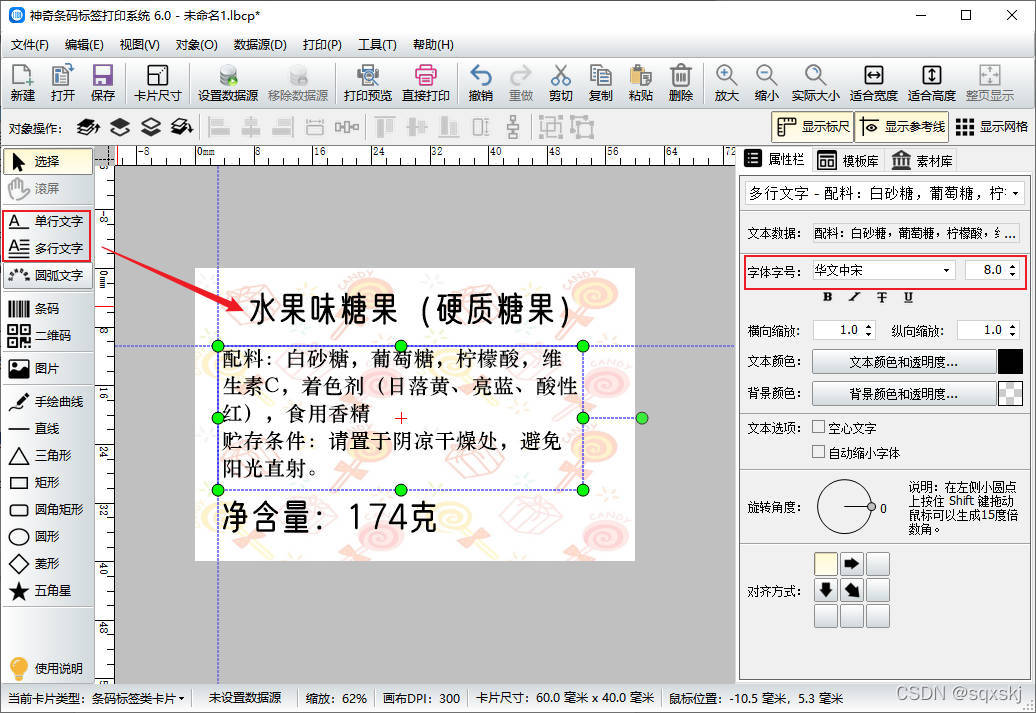Undo with the 撤销 icon
Screen dimensions: 1036x713
(x=480, y=83)
